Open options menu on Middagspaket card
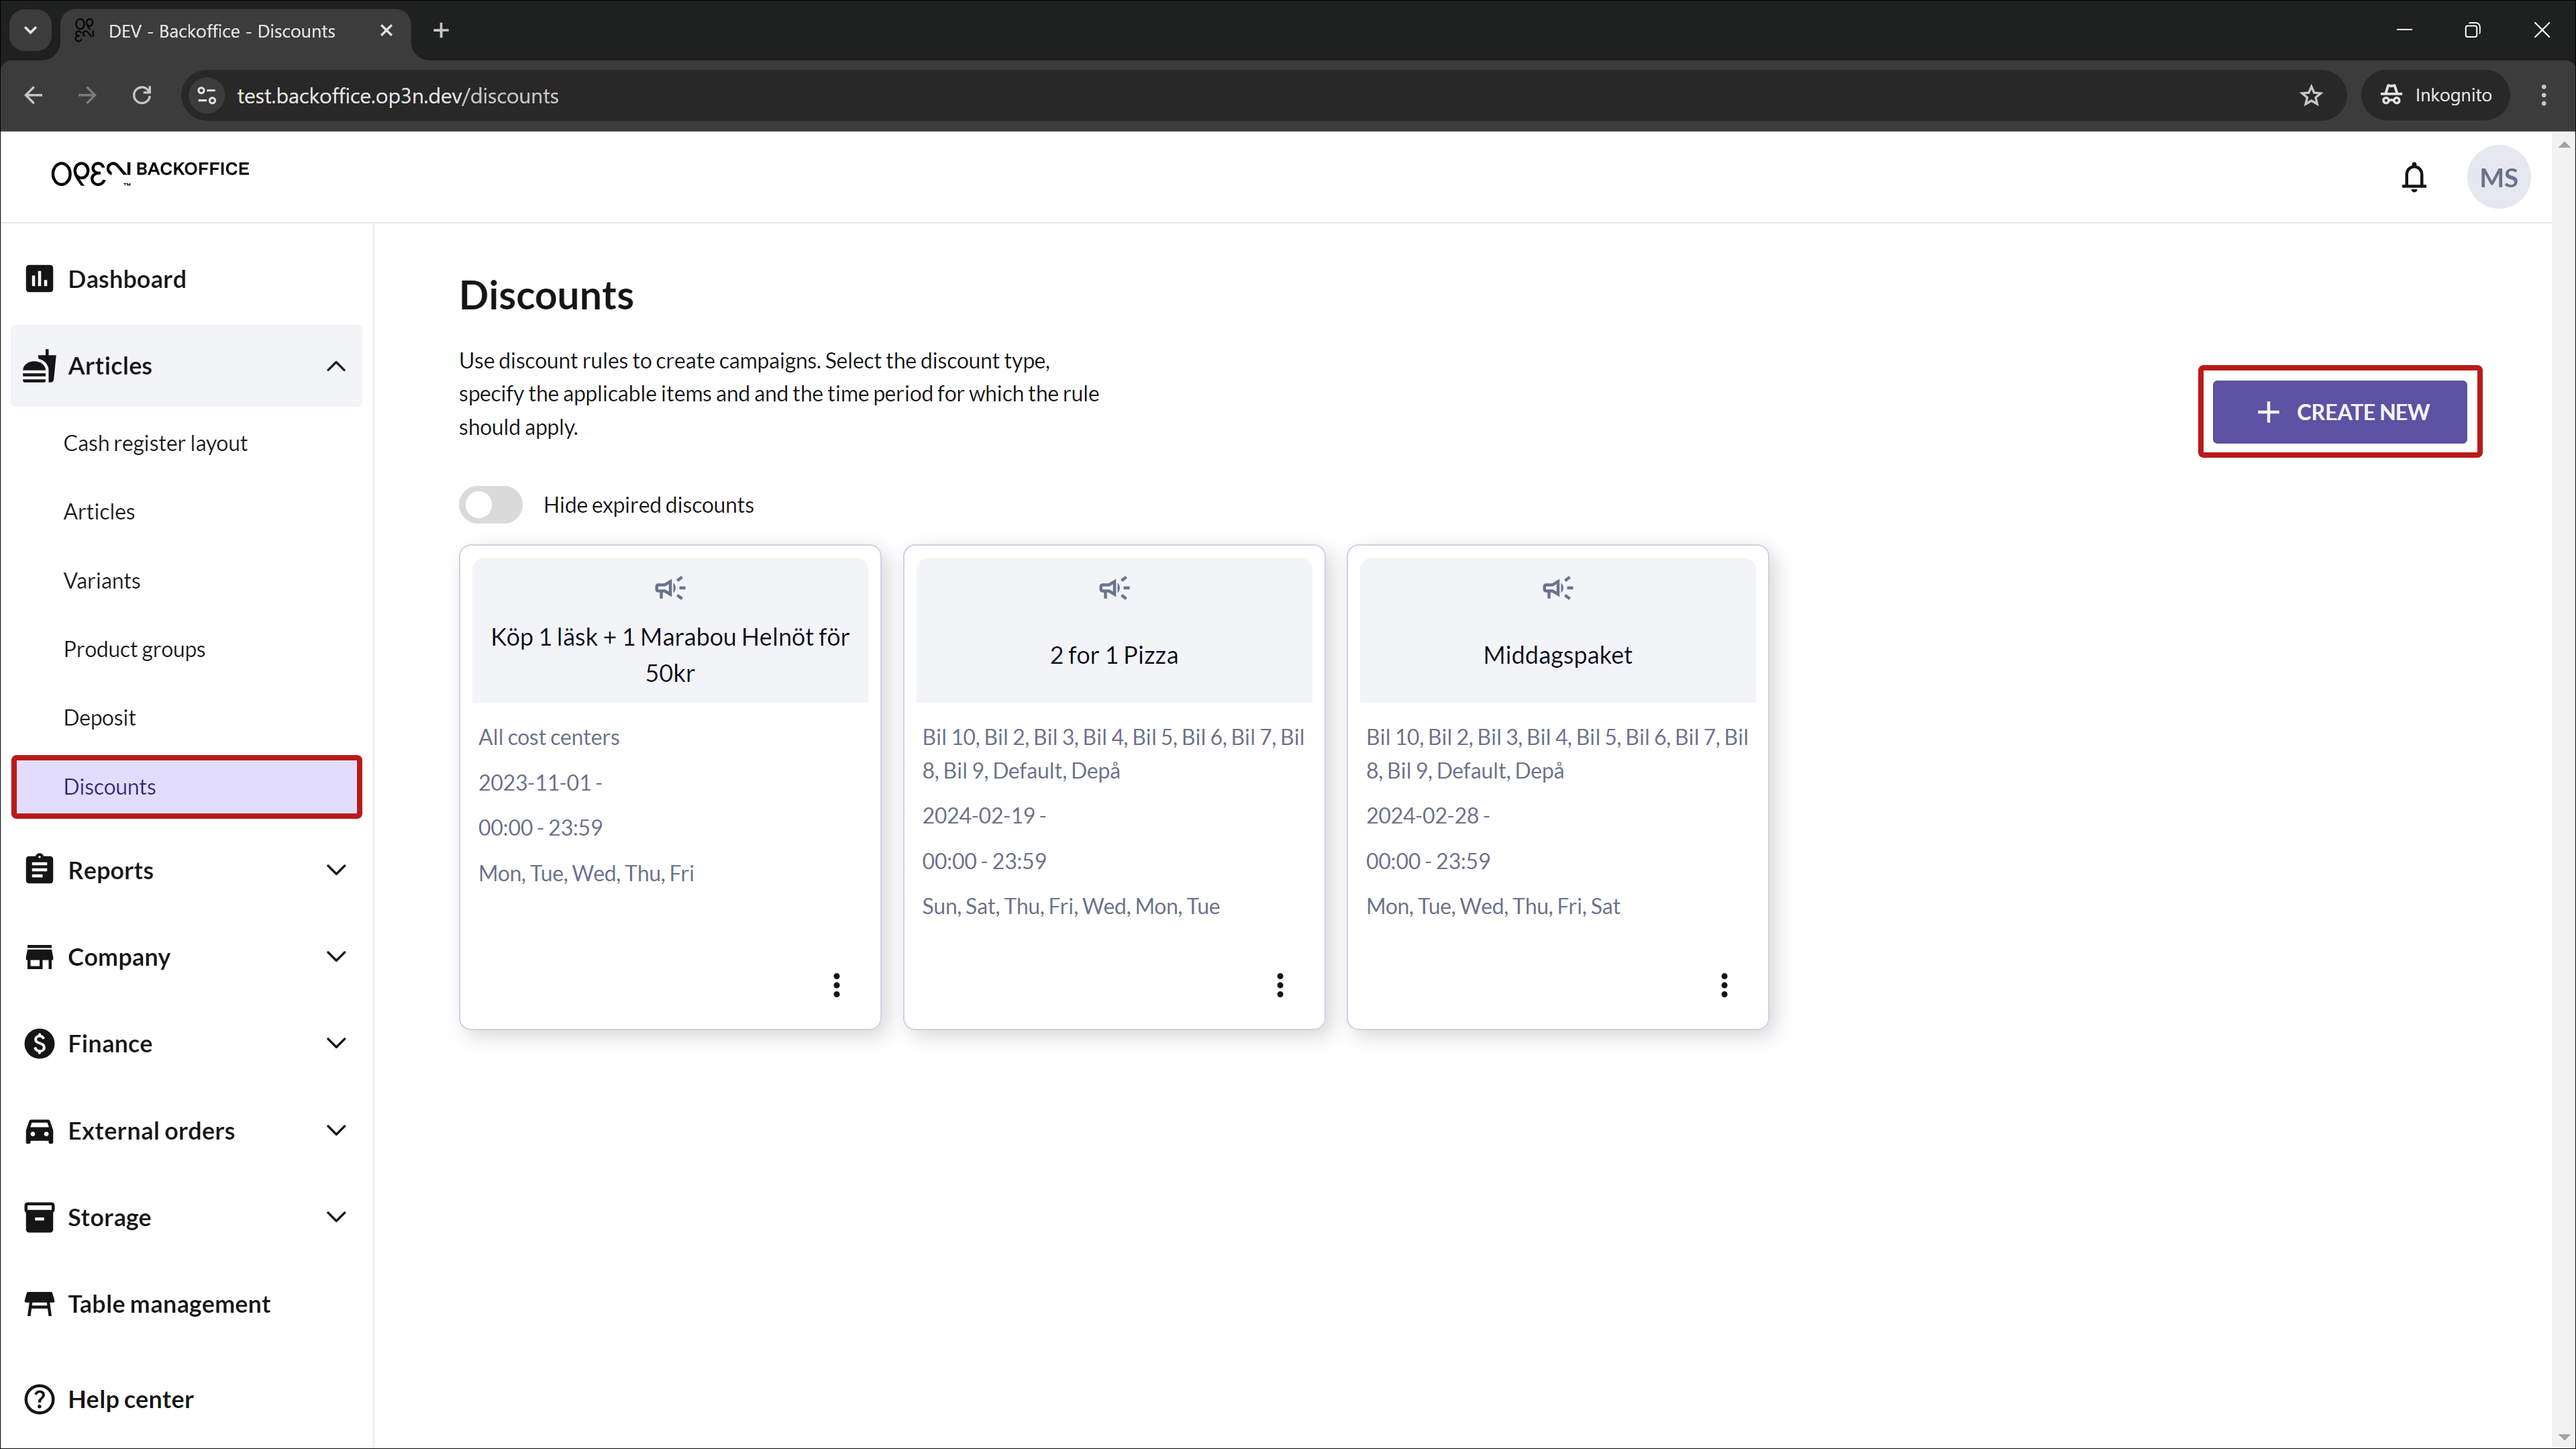Viewport: 2576px width, 1449px height. click(1724, 985)
